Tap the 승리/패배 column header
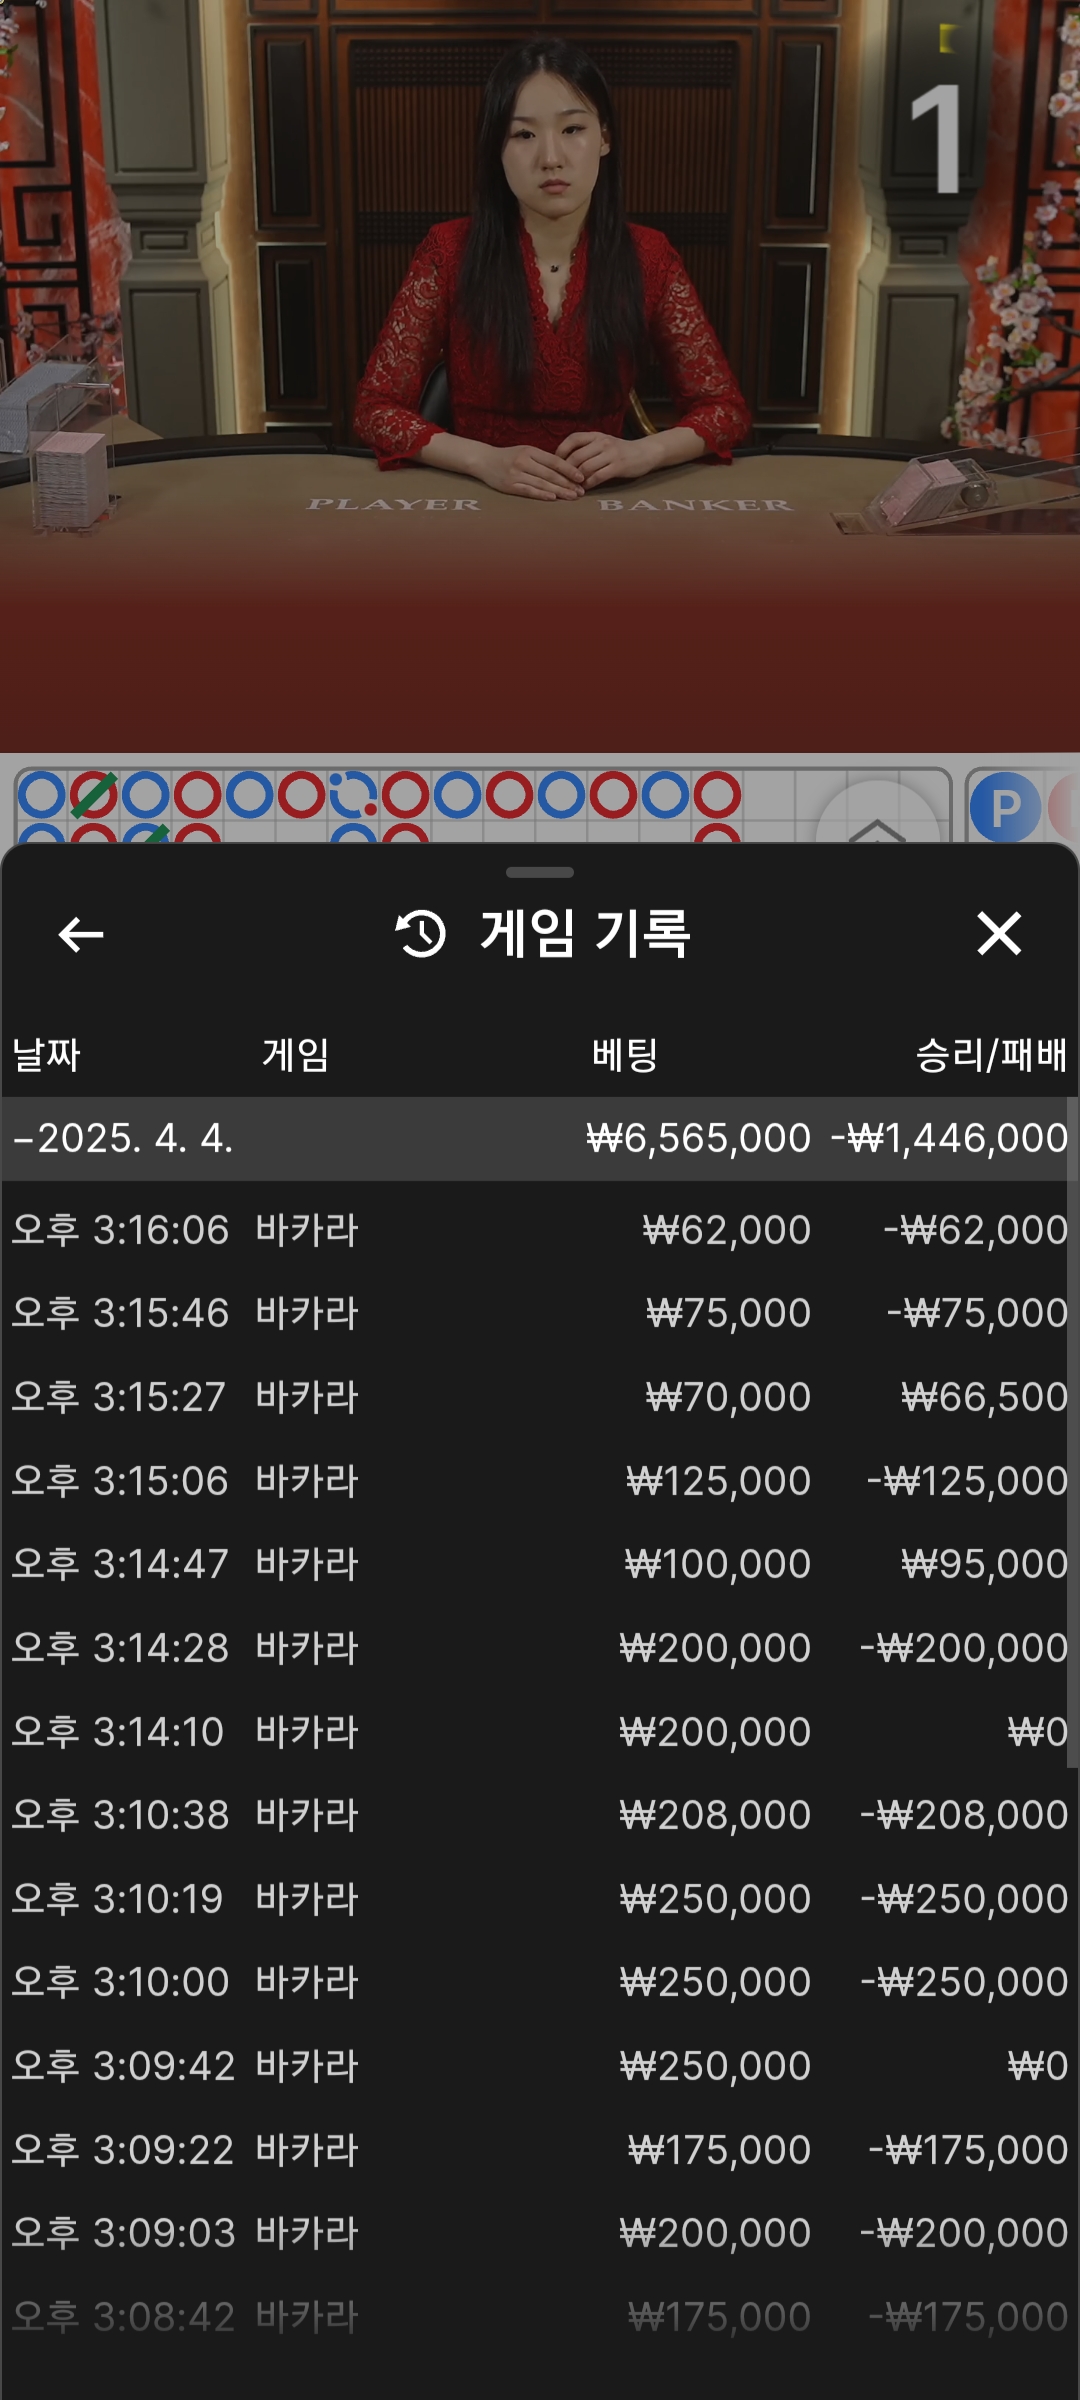Viewport: 1080px width, 2400px height. pos(990,1055)
